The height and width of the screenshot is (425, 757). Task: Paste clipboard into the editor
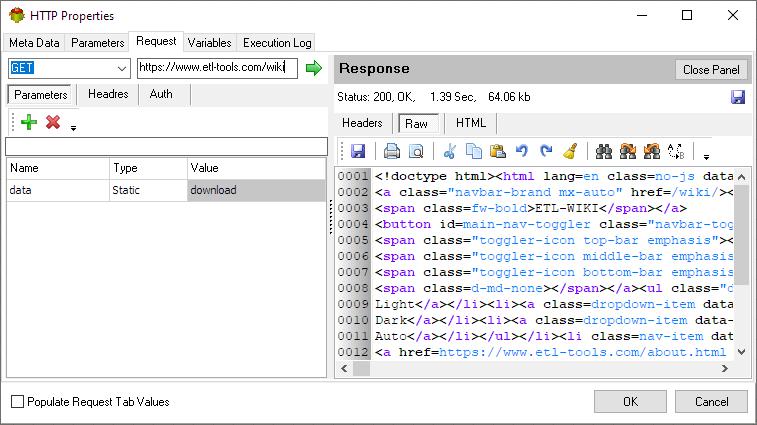click(x=498, y=151)
